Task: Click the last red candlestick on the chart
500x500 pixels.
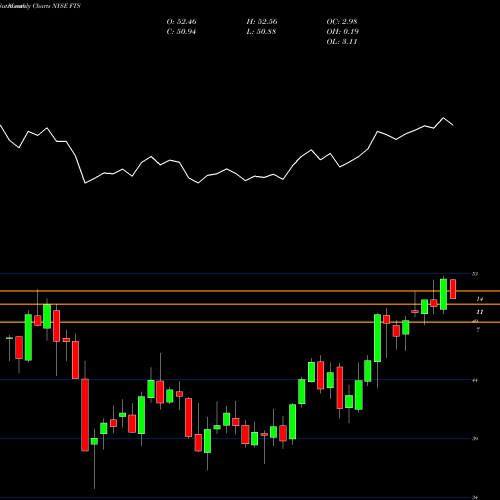Action: [x=453, y=289]
